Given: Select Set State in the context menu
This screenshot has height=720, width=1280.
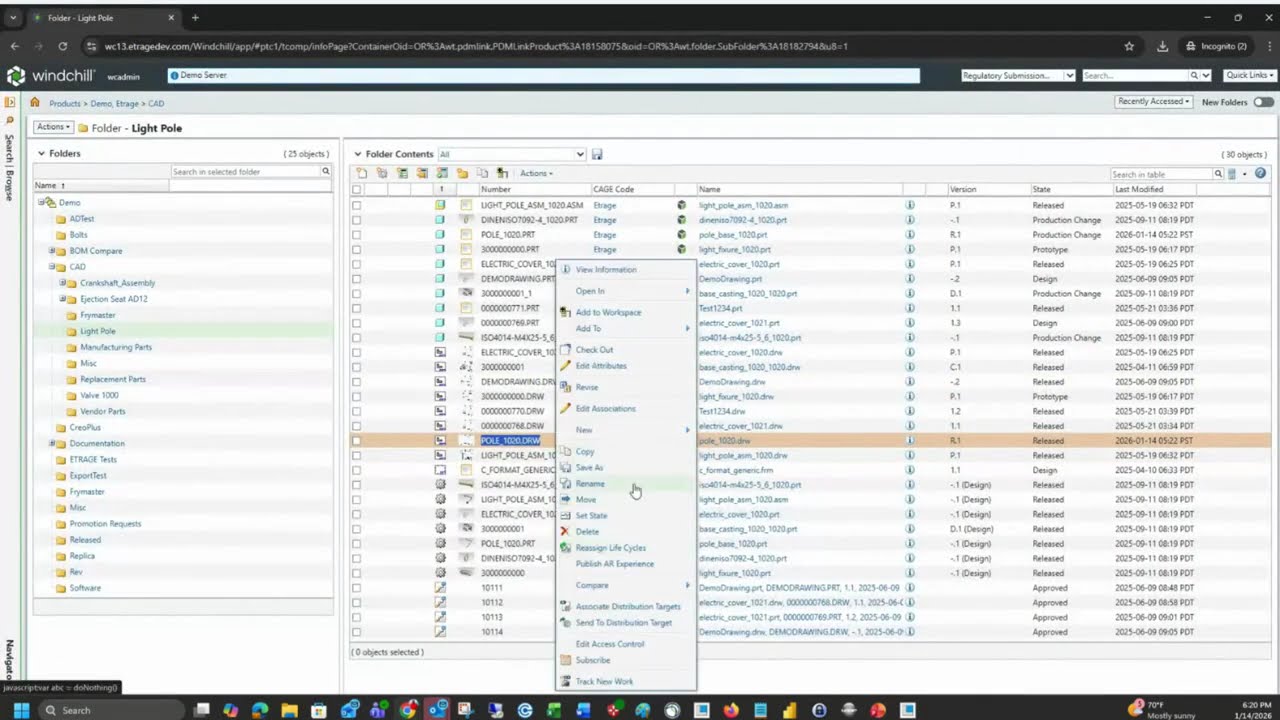Looking at the screenshot, I should [x=591, y=516].
